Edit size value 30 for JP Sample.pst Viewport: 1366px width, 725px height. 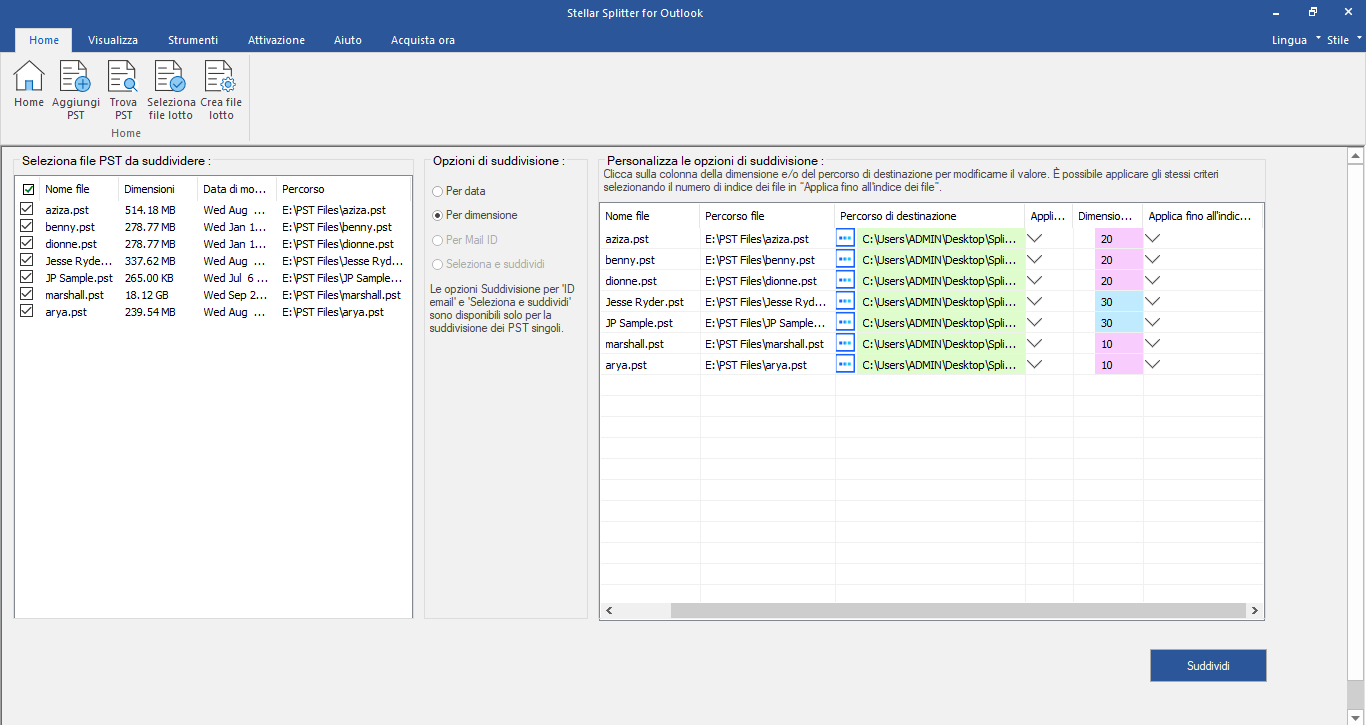1118,323
